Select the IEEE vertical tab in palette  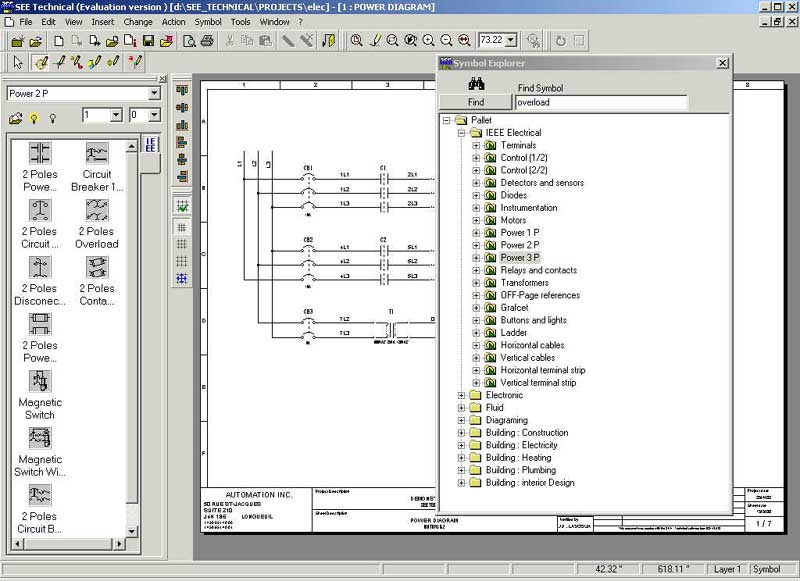[x=150, y=145]
